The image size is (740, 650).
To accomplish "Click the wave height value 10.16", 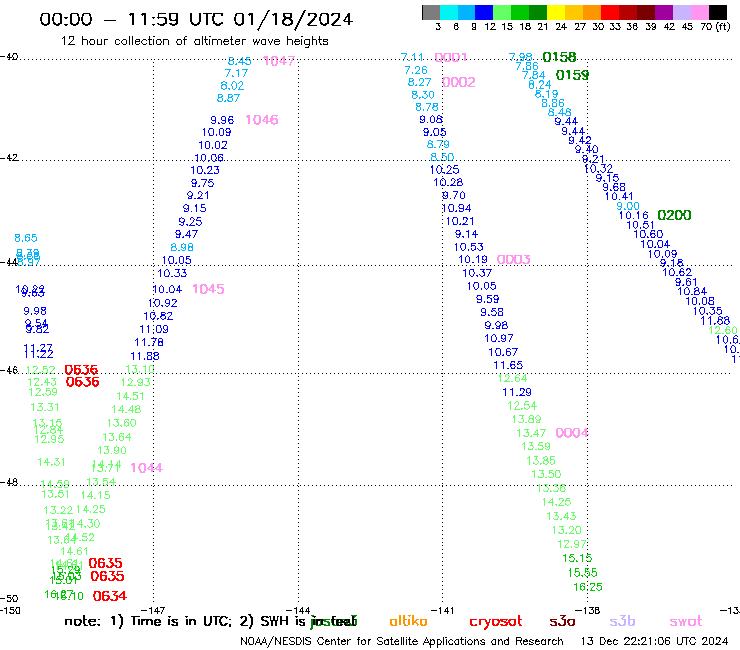I will pyautogui.click(x=634, y=216).
